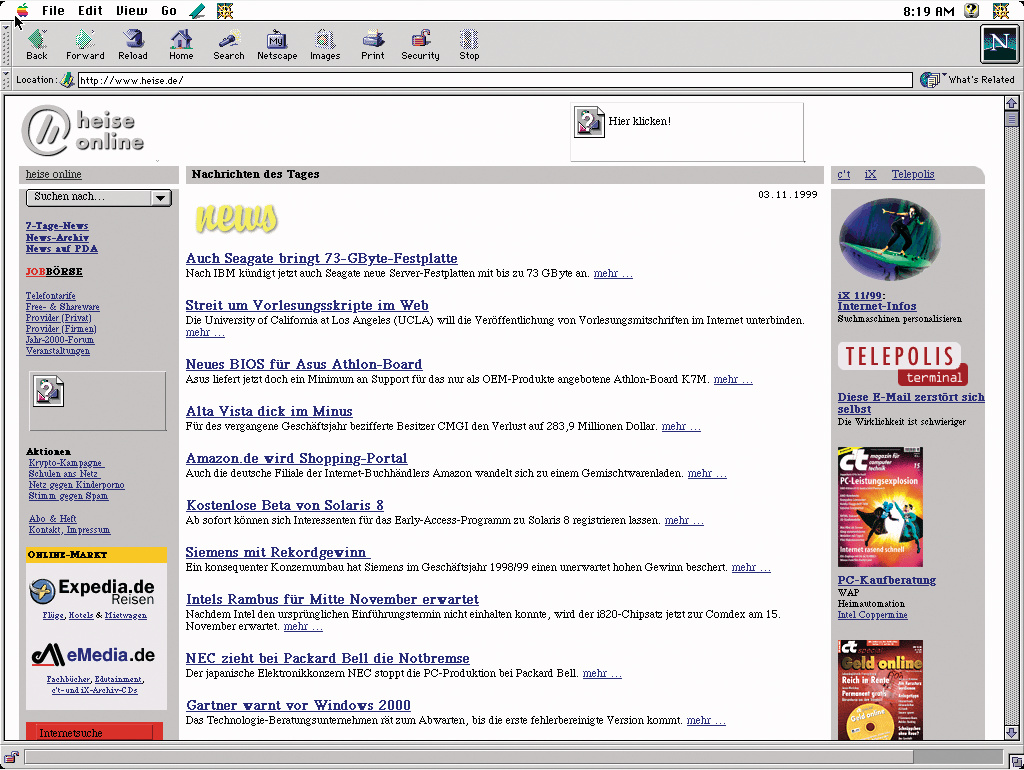Click the Print toolbar icon
The height and width of the screenshot is (770, 1024).
pyautogui.click(x=373, y=44)
